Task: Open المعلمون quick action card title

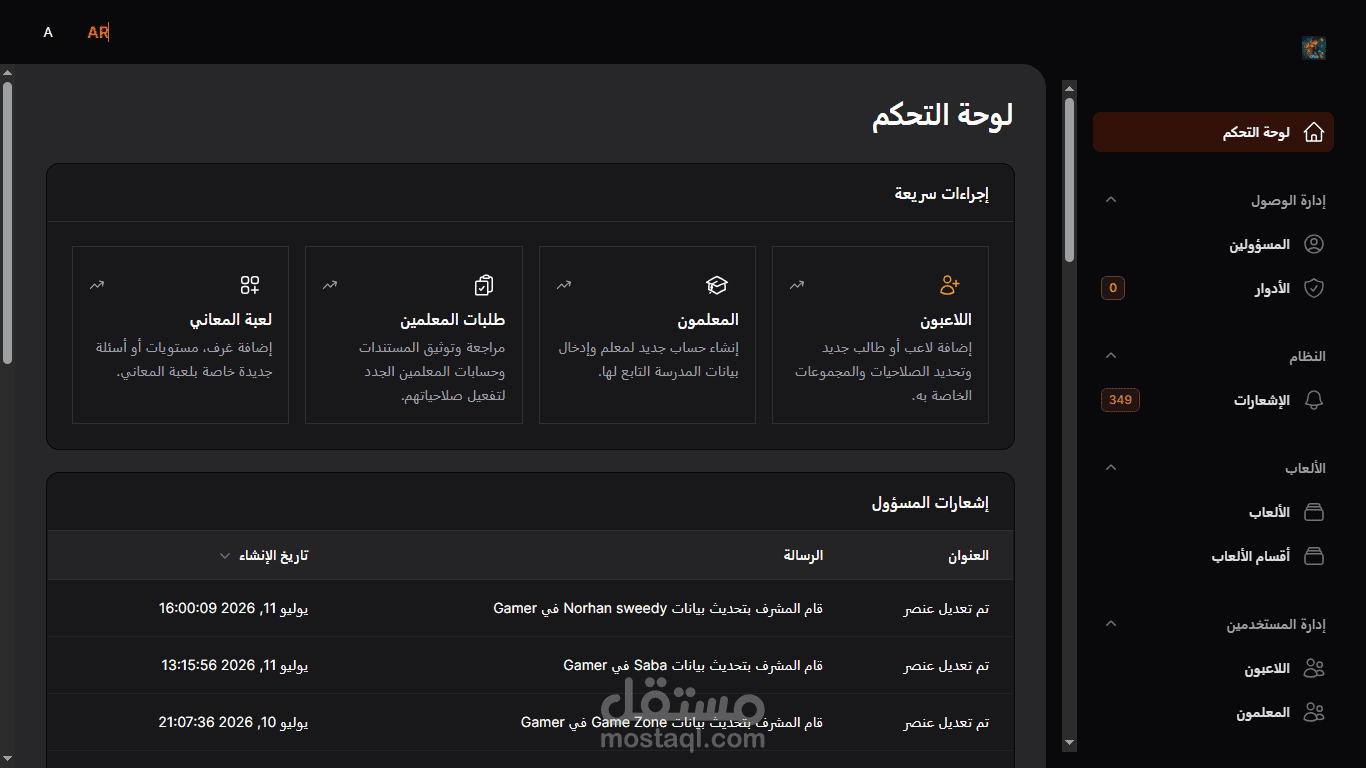Action: coord(708,320)
